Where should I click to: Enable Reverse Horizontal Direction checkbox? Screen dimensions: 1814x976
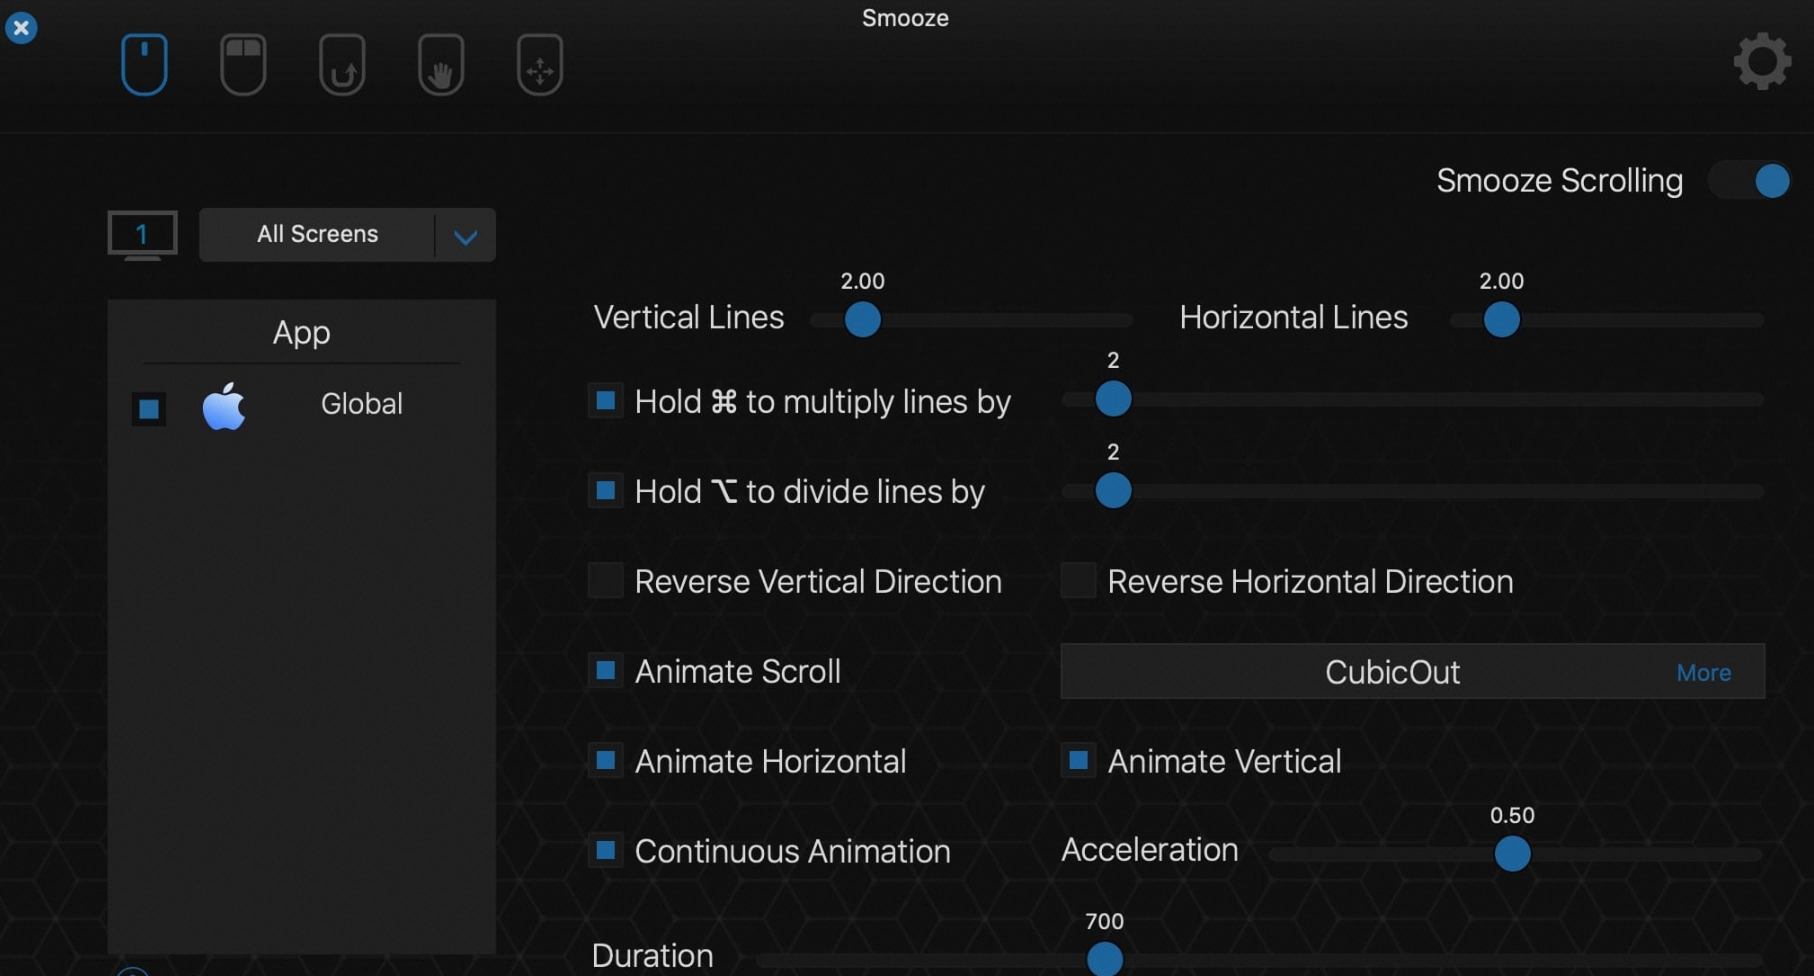coord(1078,580)
